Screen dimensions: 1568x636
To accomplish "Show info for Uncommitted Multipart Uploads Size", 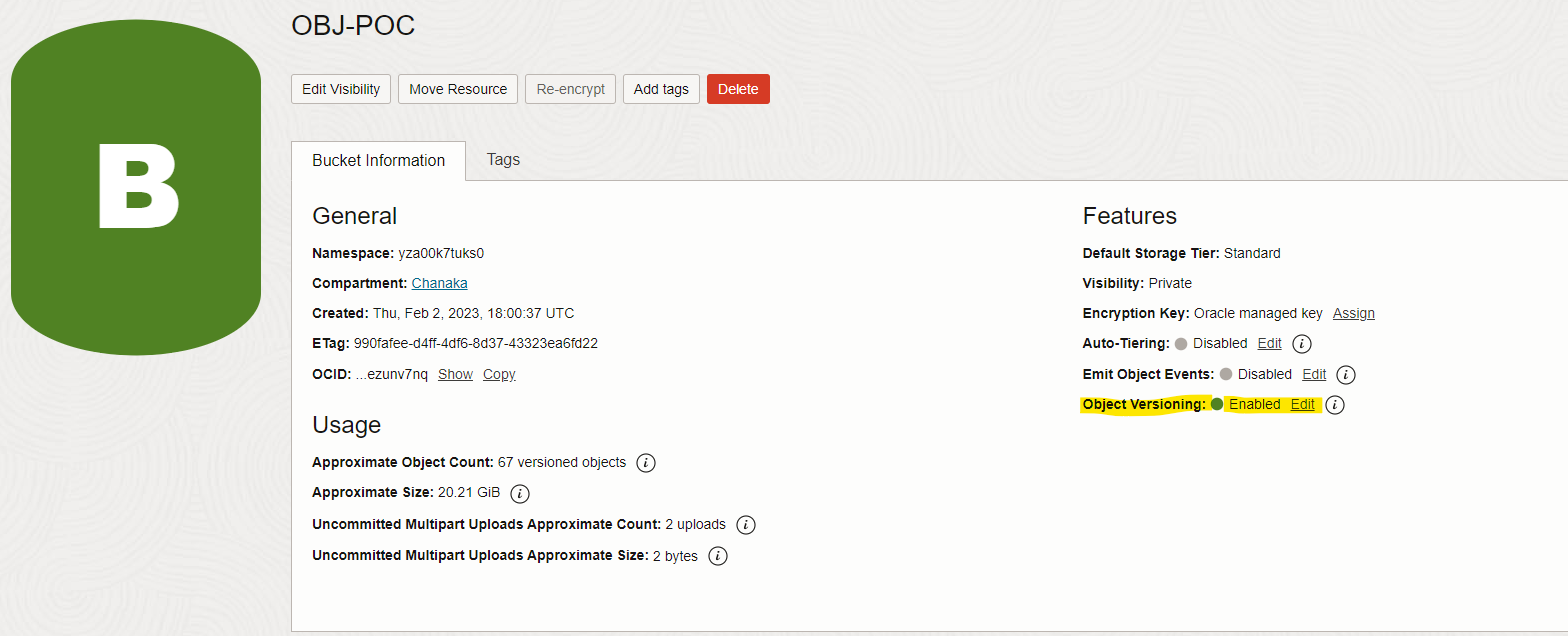I will coord(717,556).
